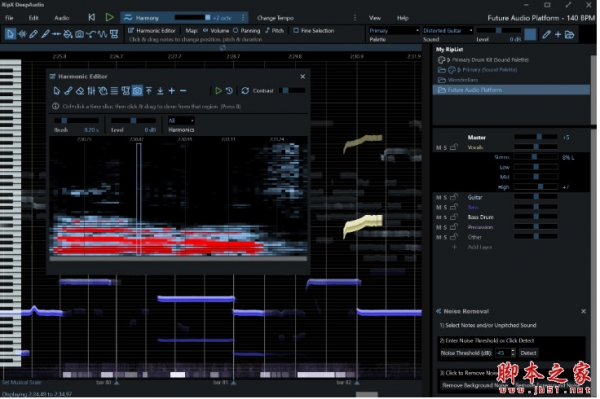Viewport: 600px width, 399px height.
Task: Toggle the Fine Selection checkbox
Action: 315,31
